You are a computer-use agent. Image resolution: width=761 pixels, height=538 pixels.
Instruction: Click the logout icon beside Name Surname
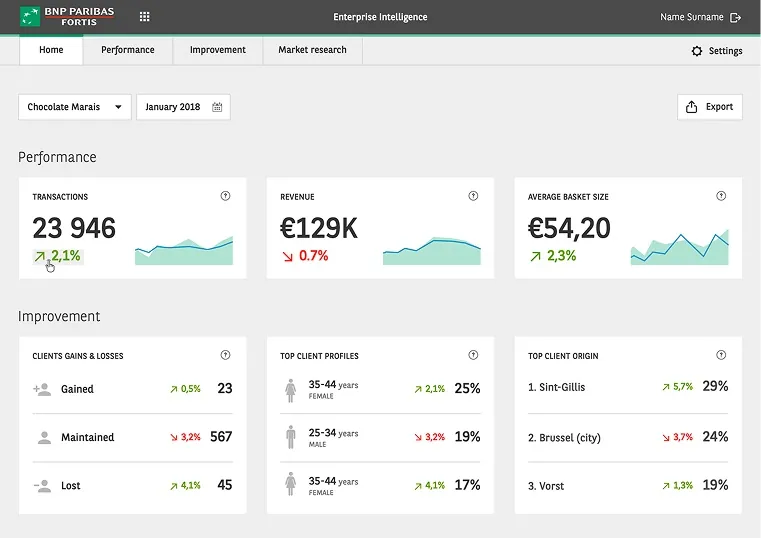[x=735, y=17]
